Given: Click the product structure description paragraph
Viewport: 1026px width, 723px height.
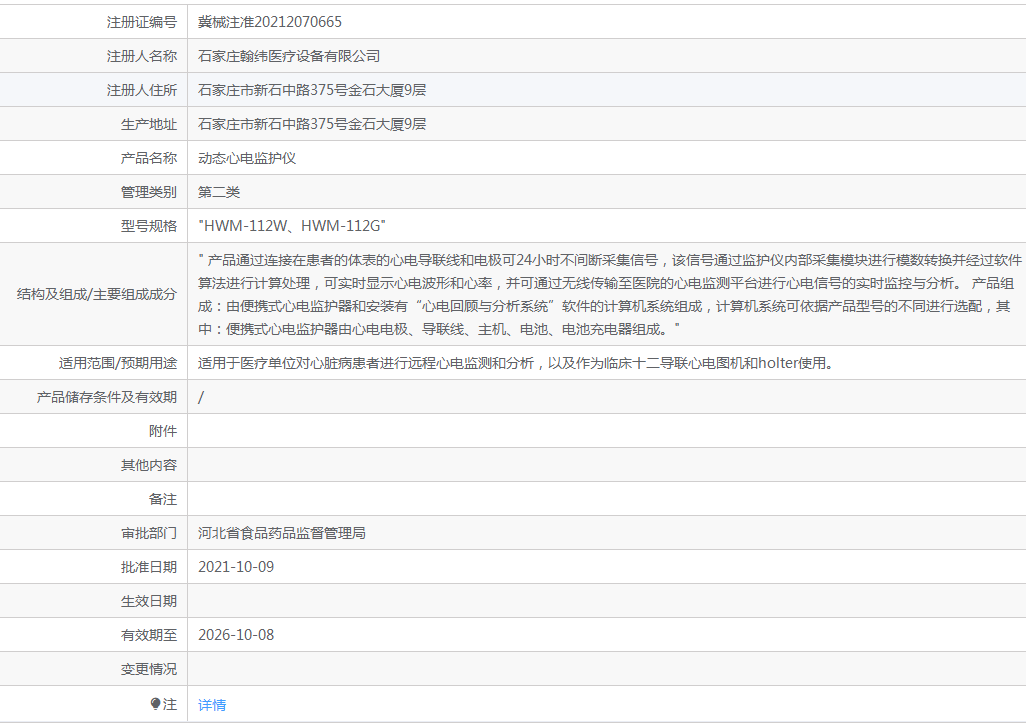Looking at the screenshot, I should [609, 294].
